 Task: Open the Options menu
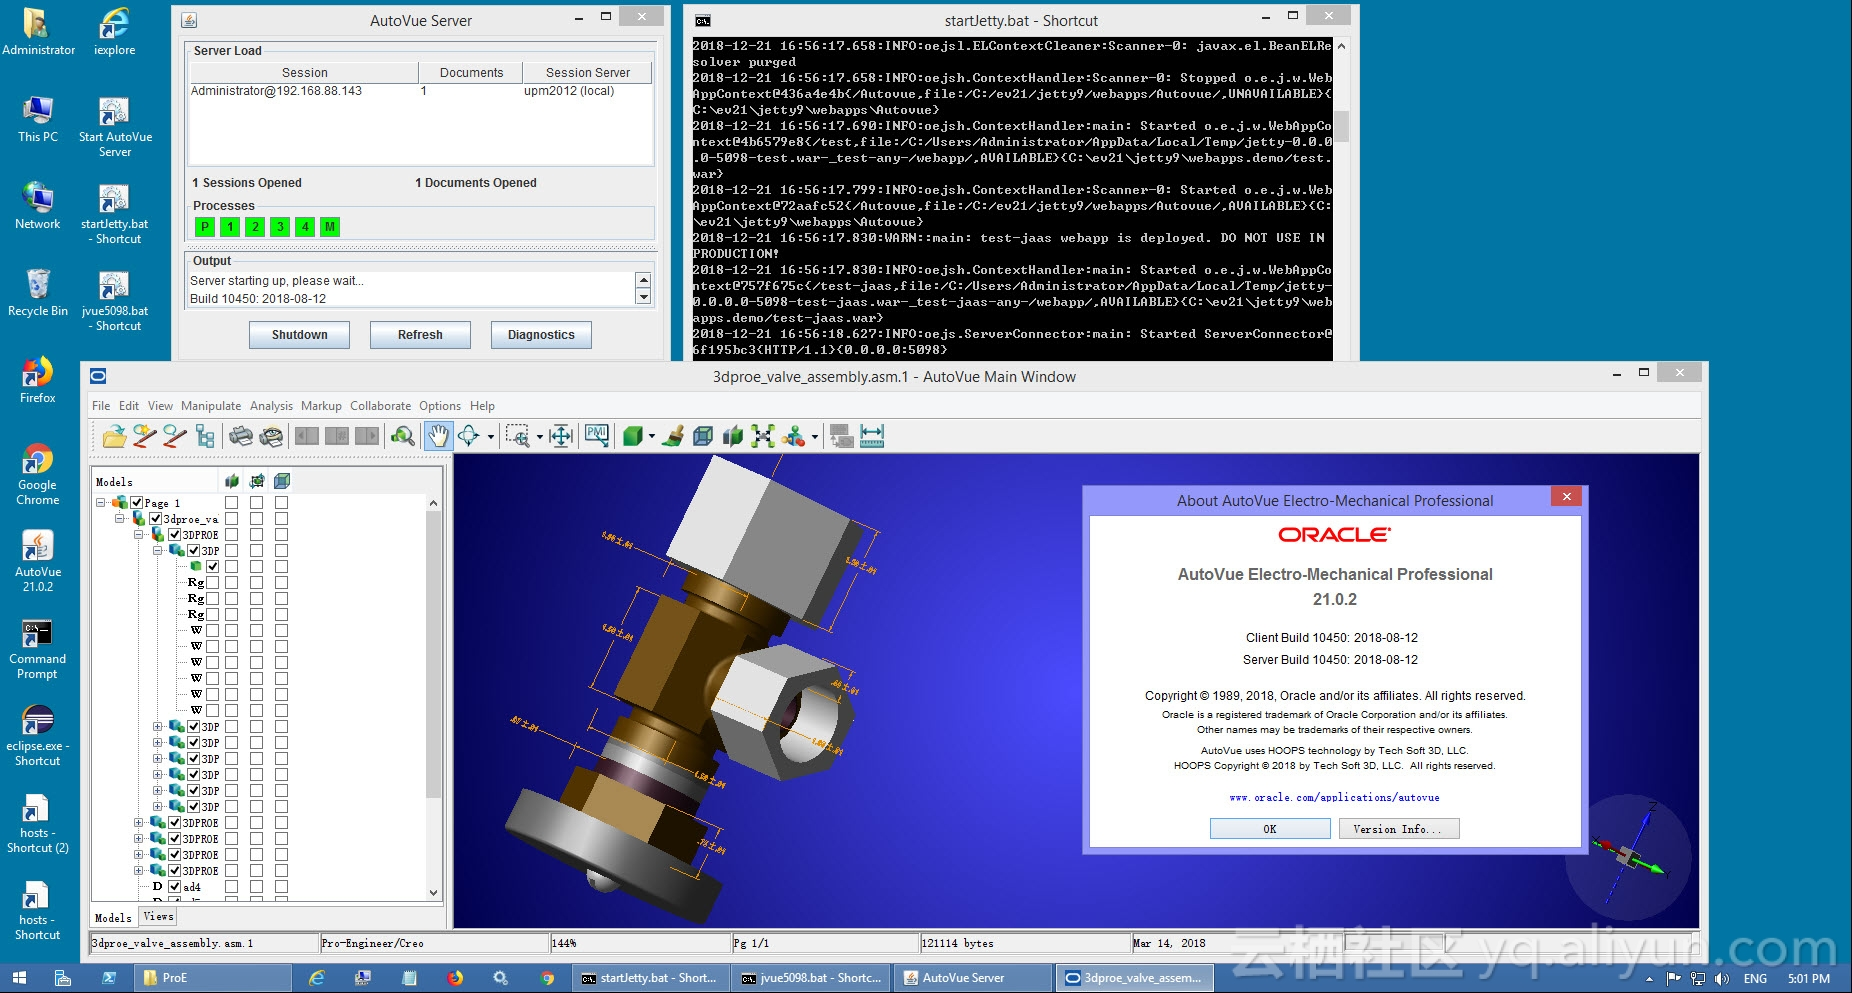click(x=440, y=406)
